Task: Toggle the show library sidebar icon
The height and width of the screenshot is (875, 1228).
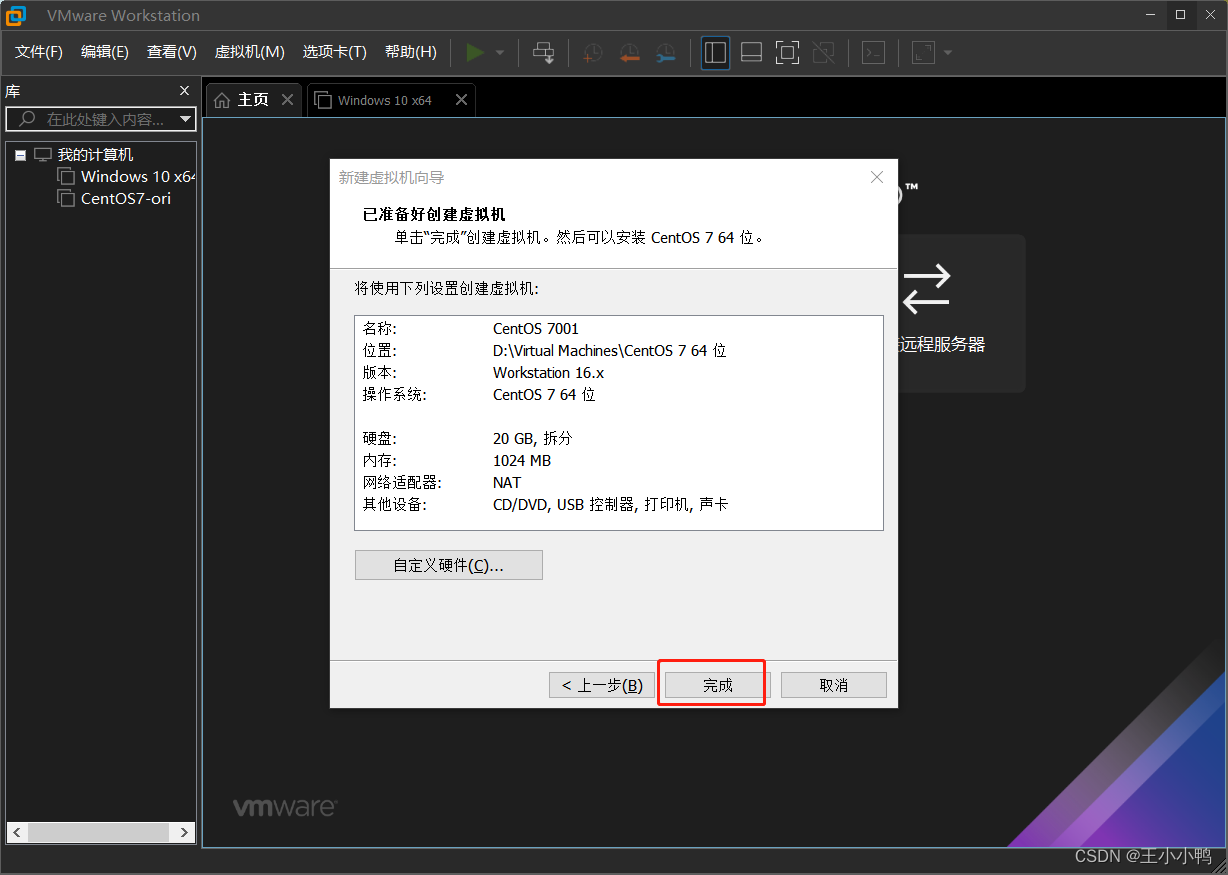Action: [715, 53]
